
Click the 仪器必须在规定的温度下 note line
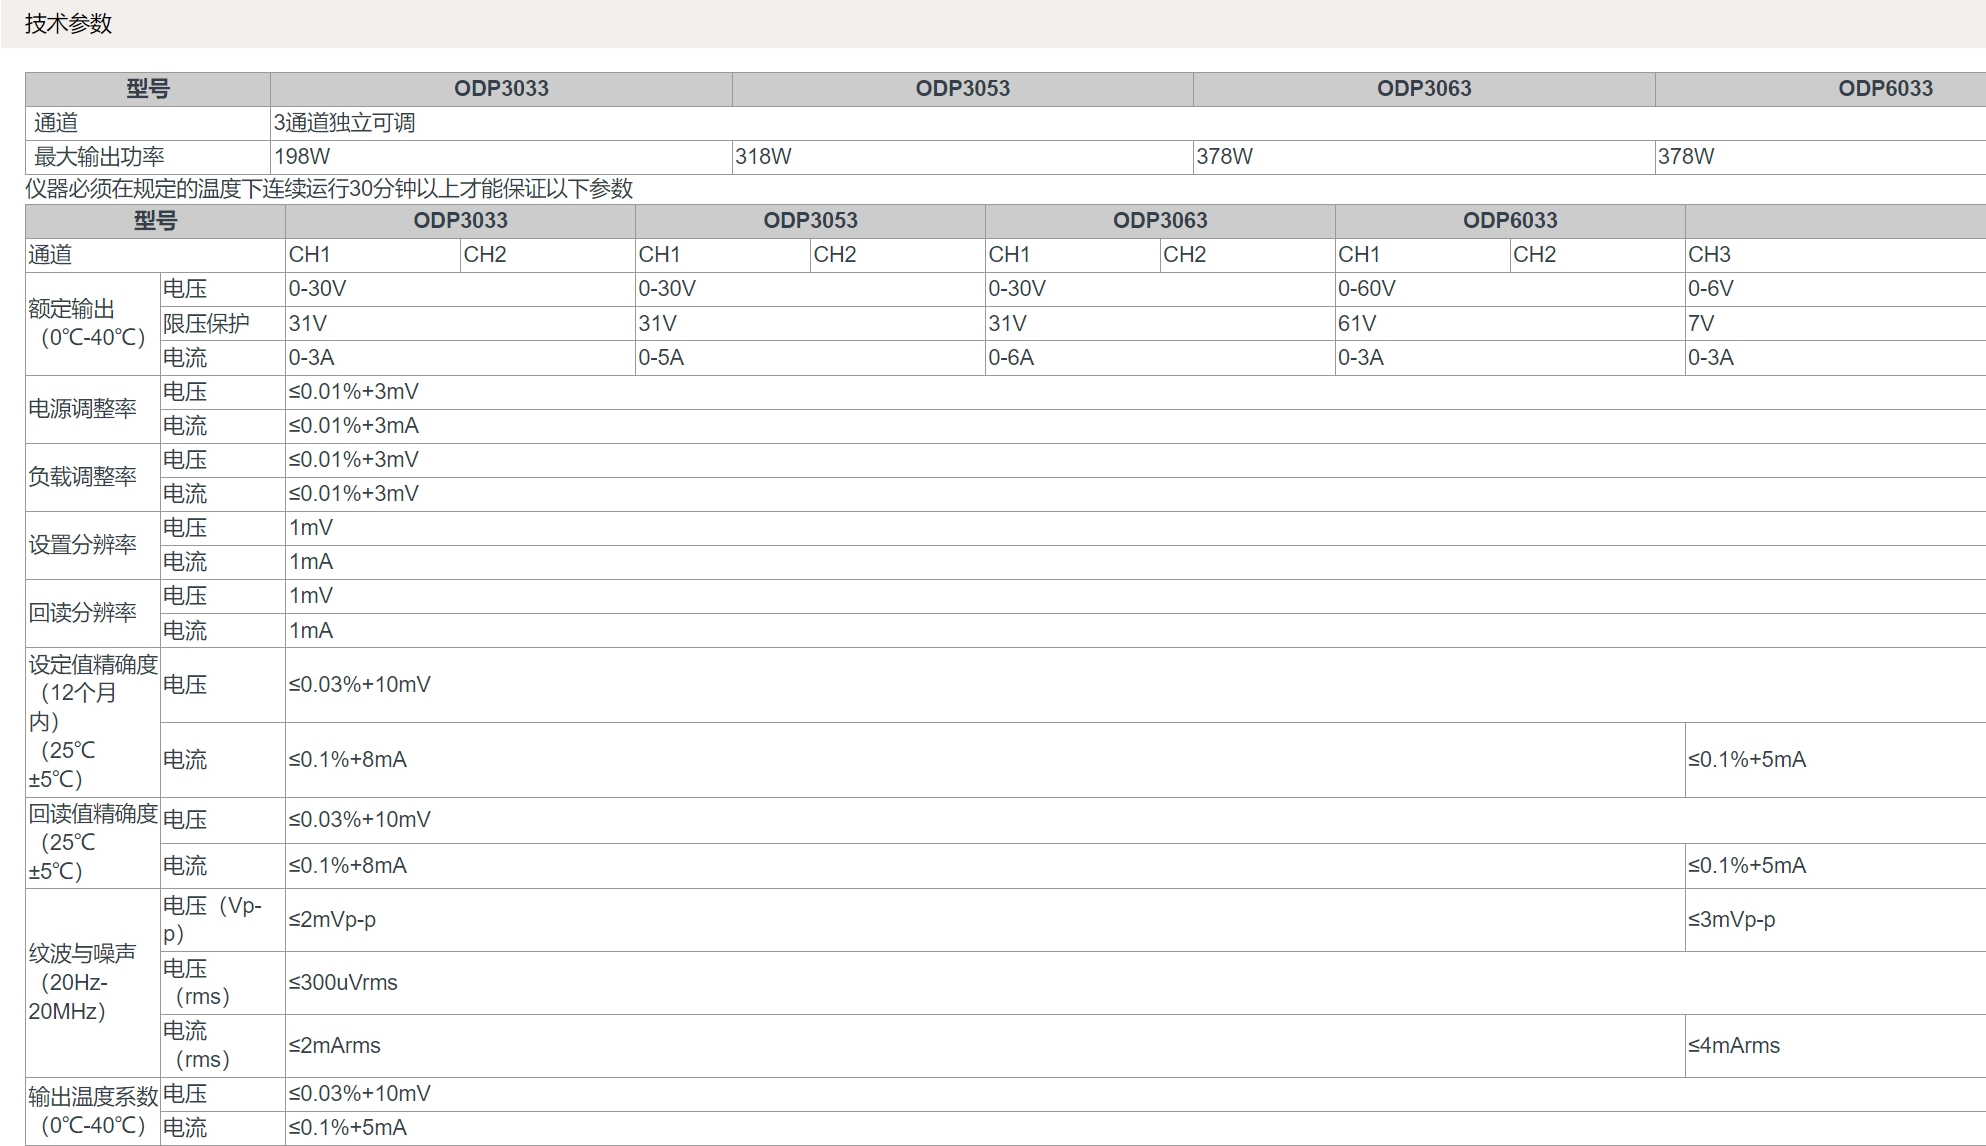(329, 189)
